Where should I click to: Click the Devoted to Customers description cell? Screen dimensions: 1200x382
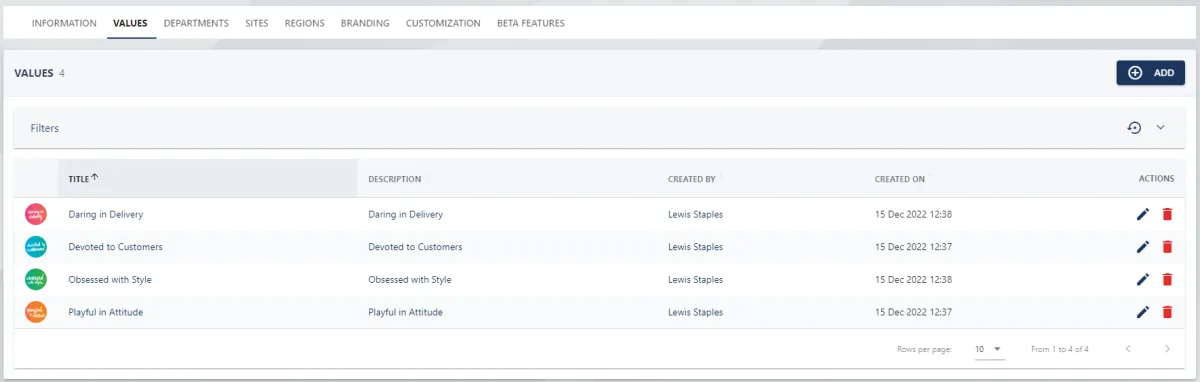click(415, 247)
